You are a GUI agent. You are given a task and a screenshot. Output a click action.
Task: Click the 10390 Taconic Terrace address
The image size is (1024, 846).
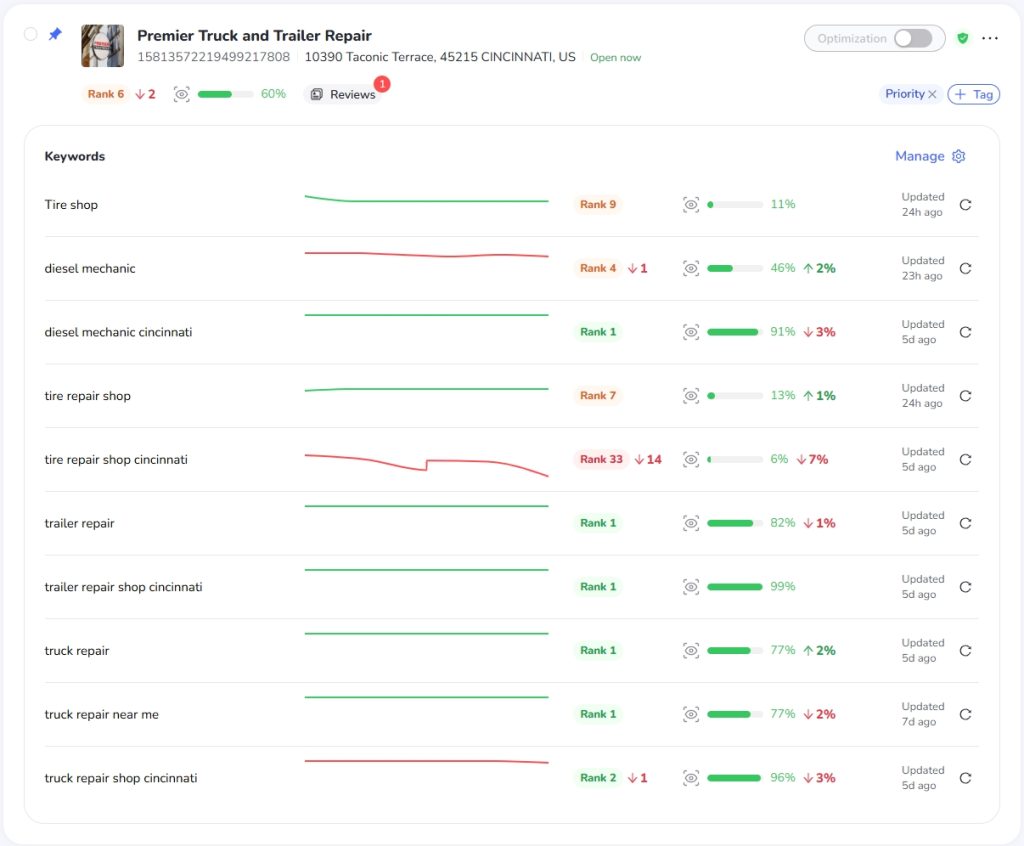click(440, 57)
